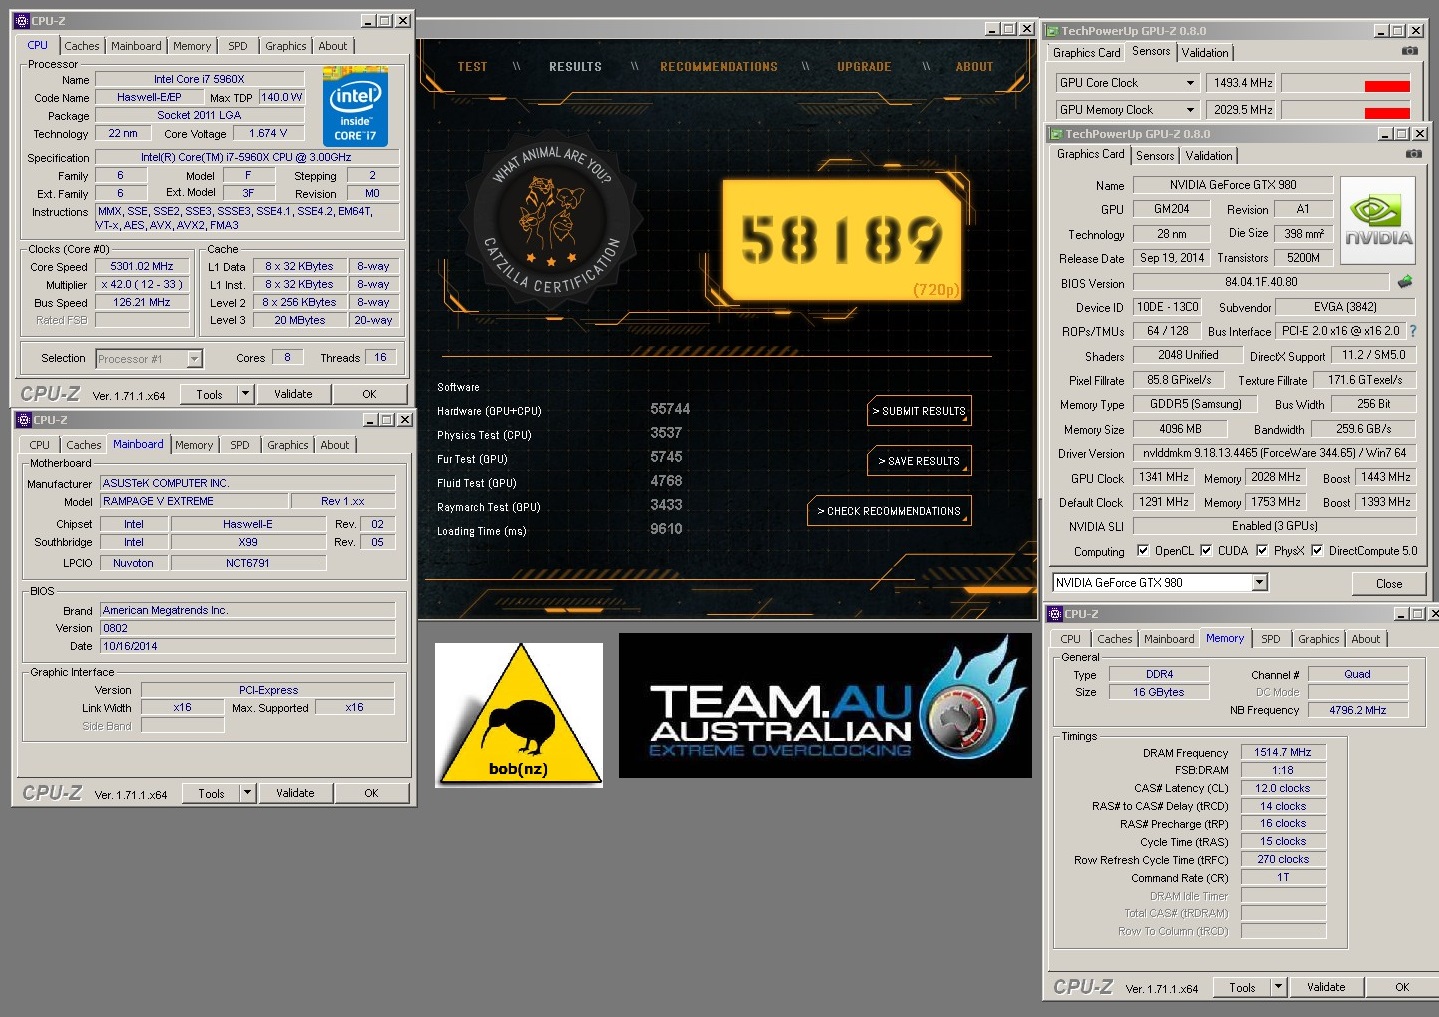
Task: Open Memory tab in CPU-Z Mainboard window
Action: point(194,445)
